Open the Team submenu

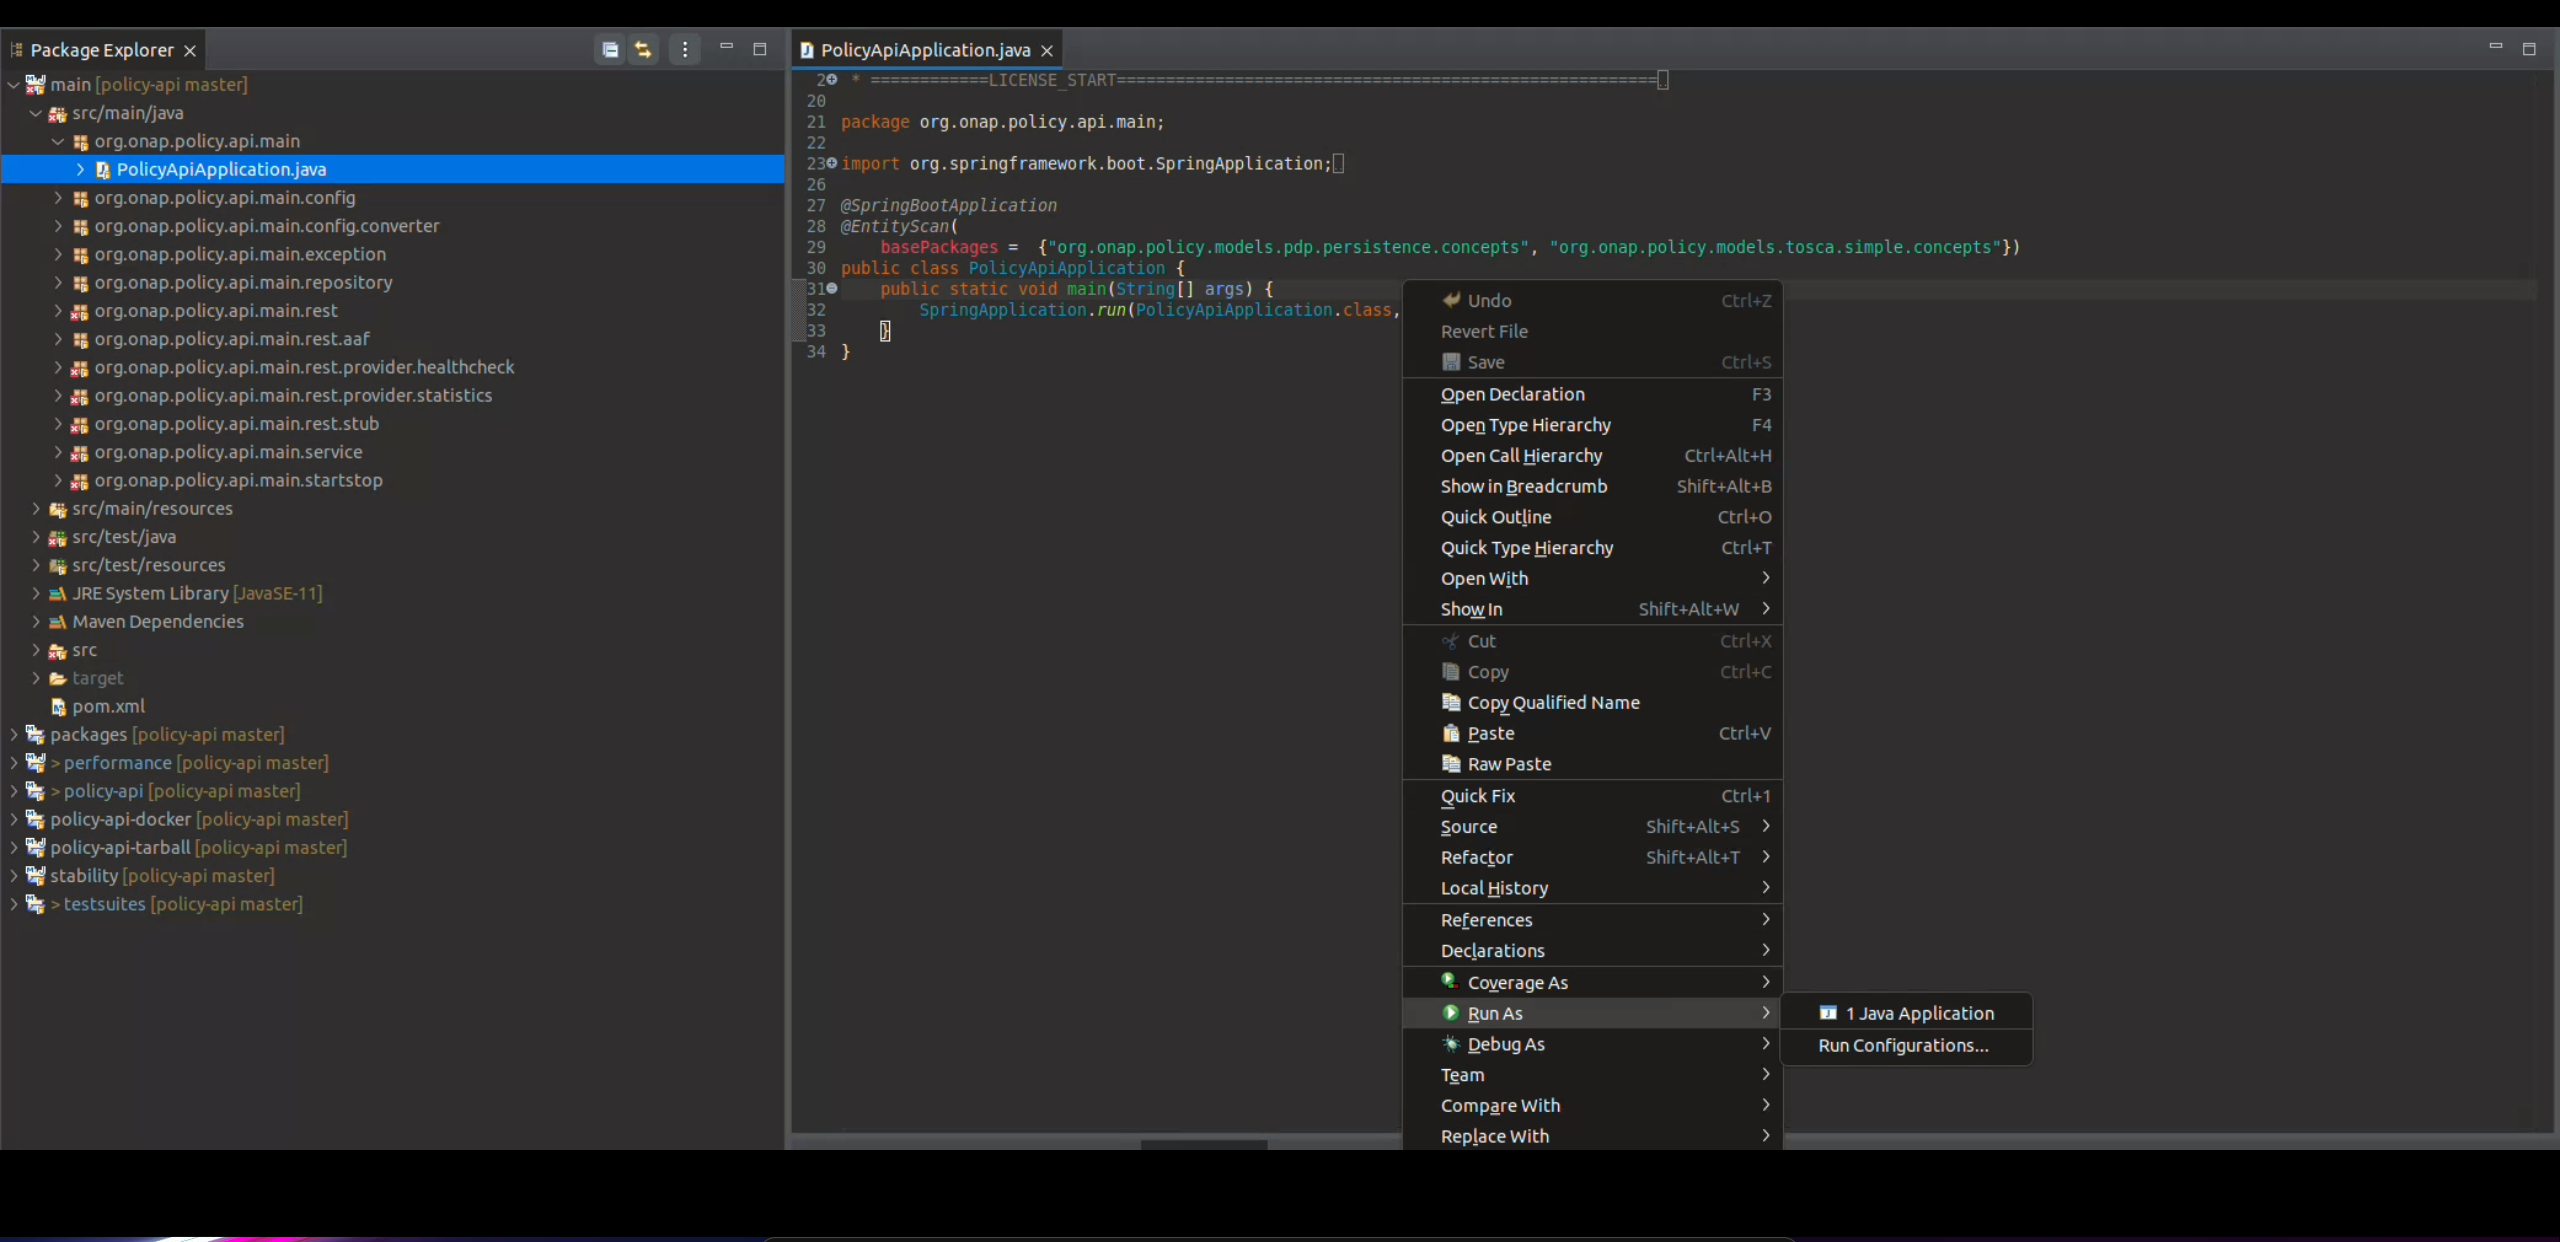1592,1075
